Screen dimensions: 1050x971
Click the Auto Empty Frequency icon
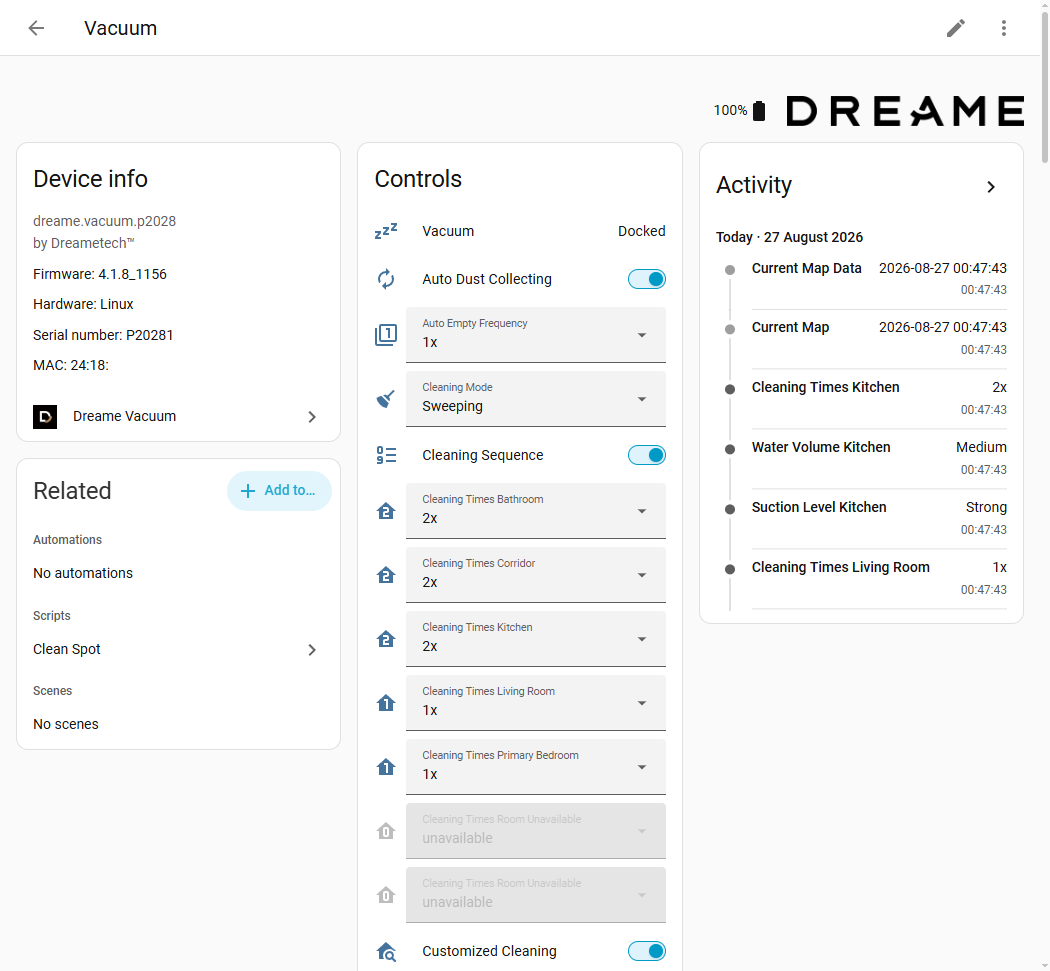386,335
